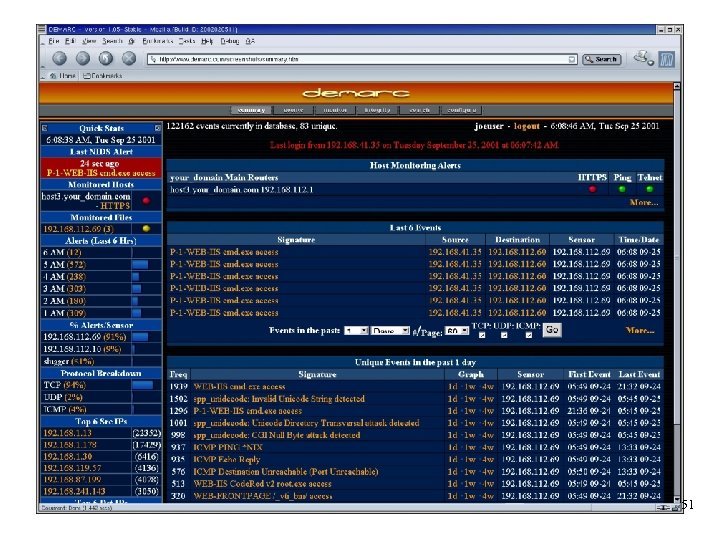
Task: Click the green Telnet indicator for host3
Action: point(649,189)
